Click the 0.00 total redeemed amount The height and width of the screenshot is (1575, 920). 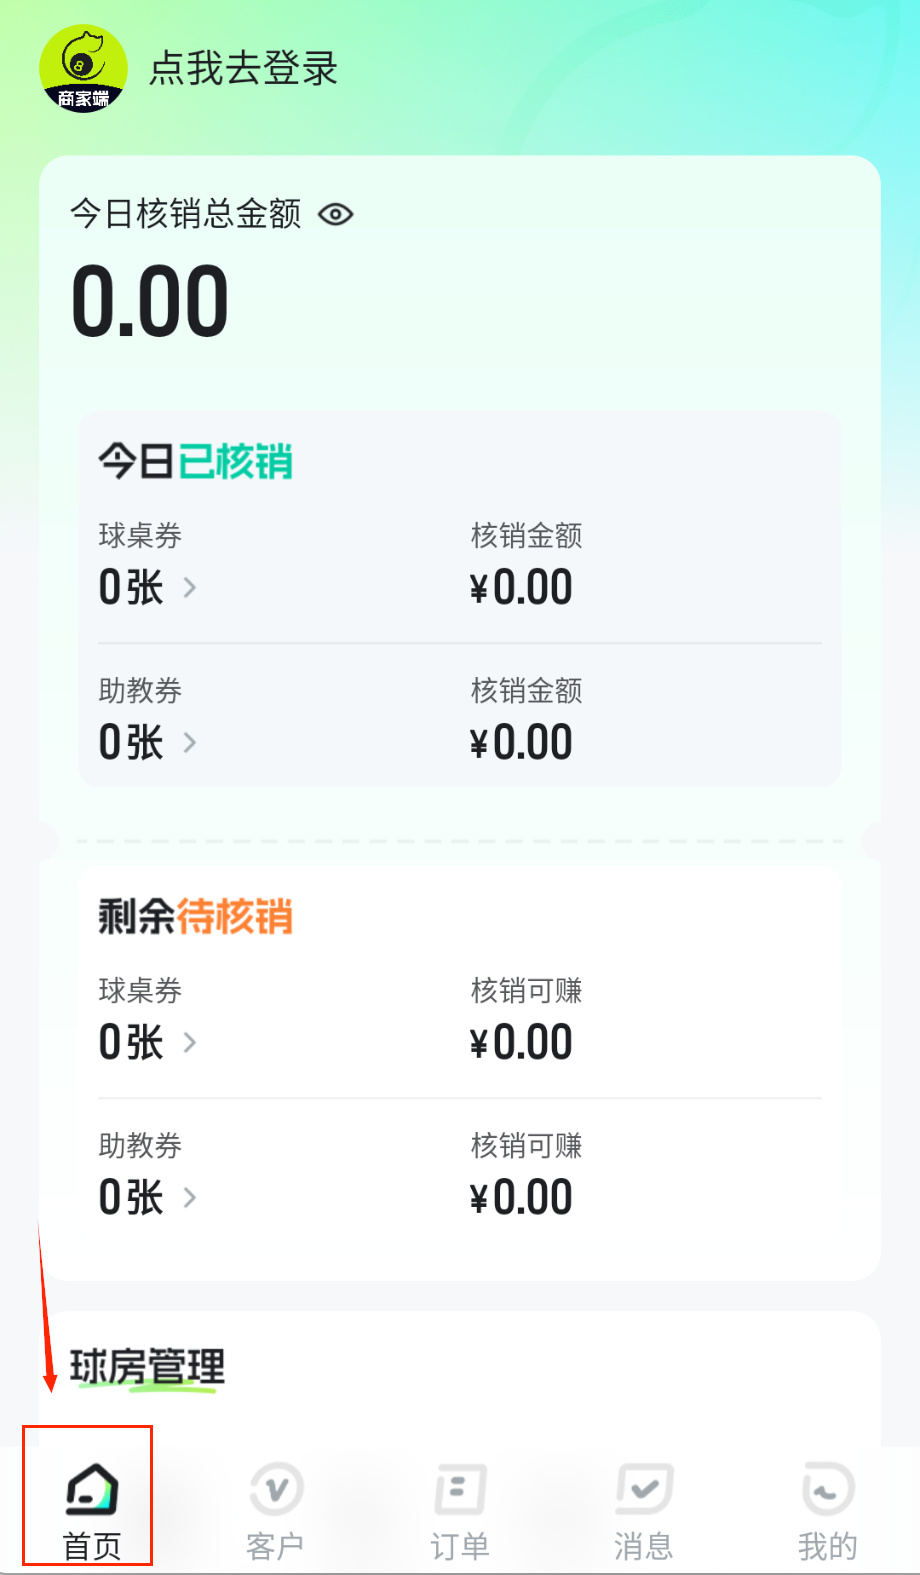[150, 301]
